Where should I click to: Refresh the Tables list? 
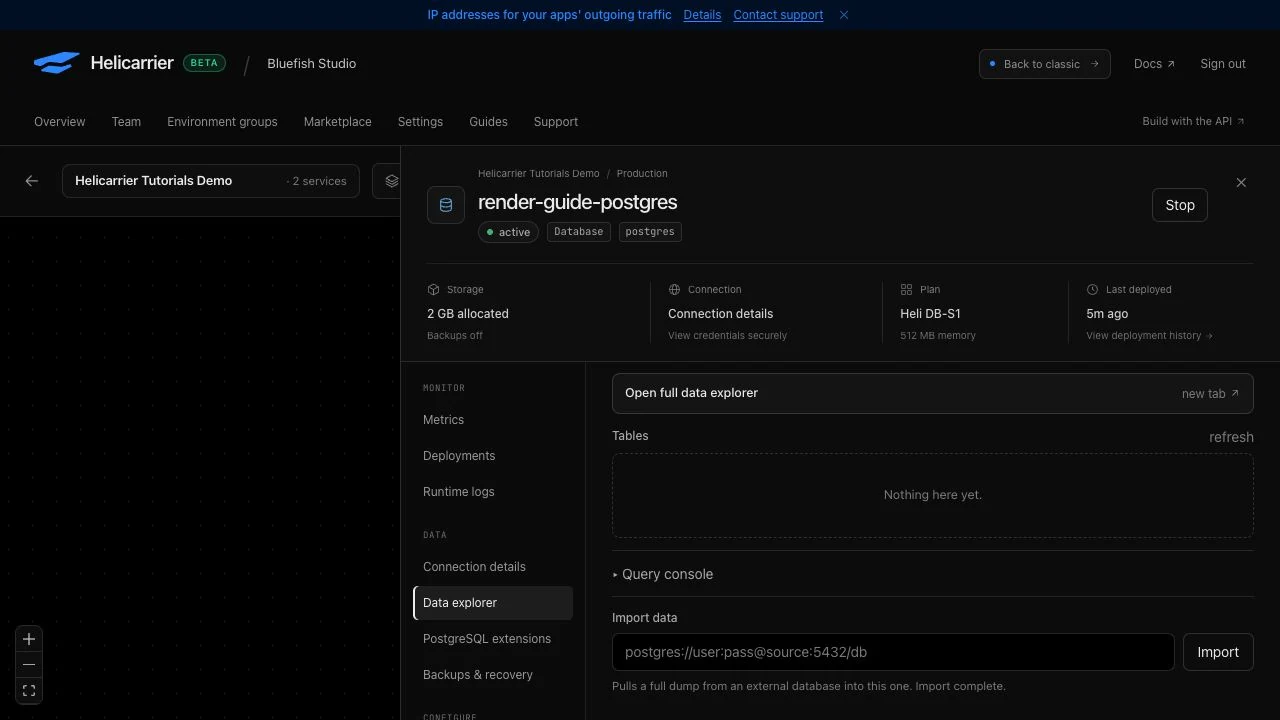tap(1231, 437)
